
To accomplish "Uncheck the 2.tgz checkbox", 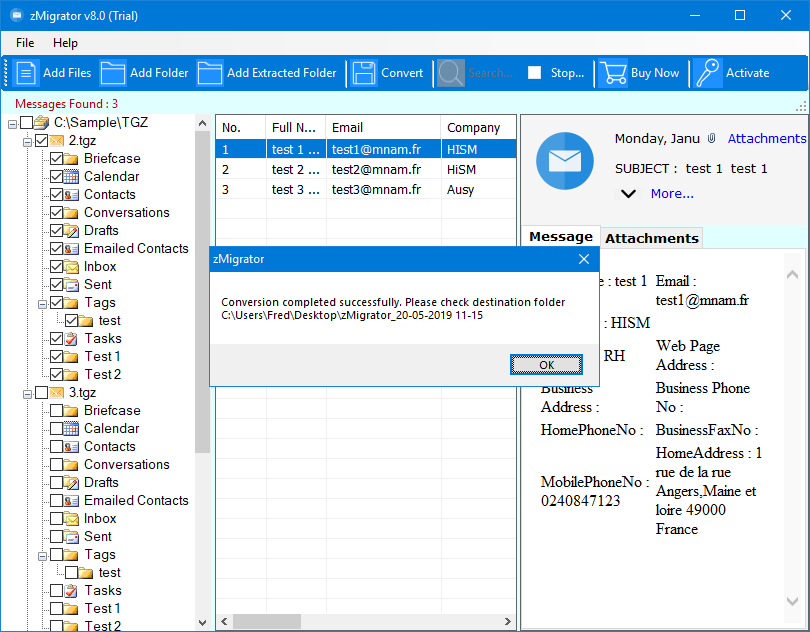I will pyautogui.click(x=42, y=141).
